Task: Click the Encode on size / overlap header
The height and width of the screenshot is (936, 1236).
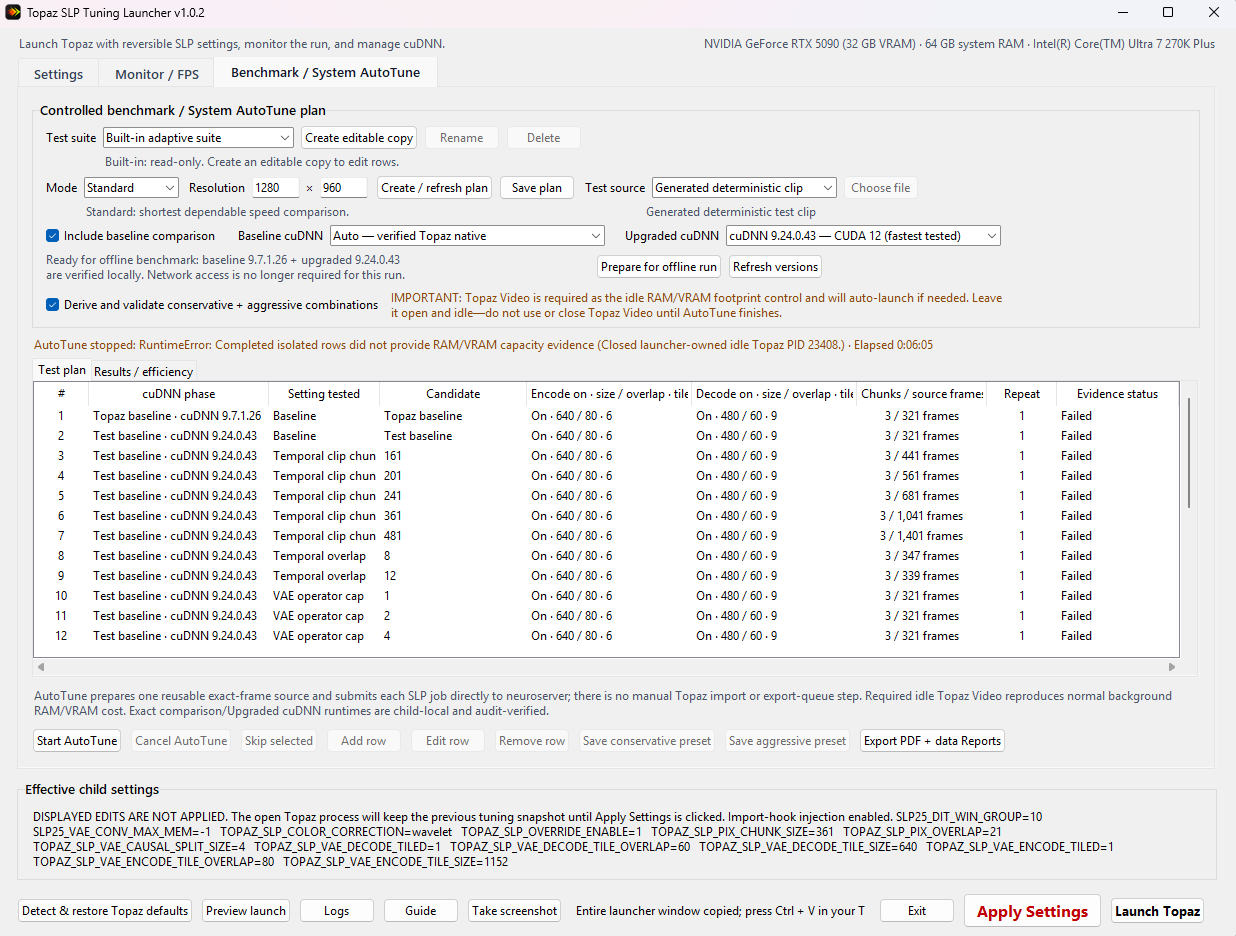Action: [609, 394]
